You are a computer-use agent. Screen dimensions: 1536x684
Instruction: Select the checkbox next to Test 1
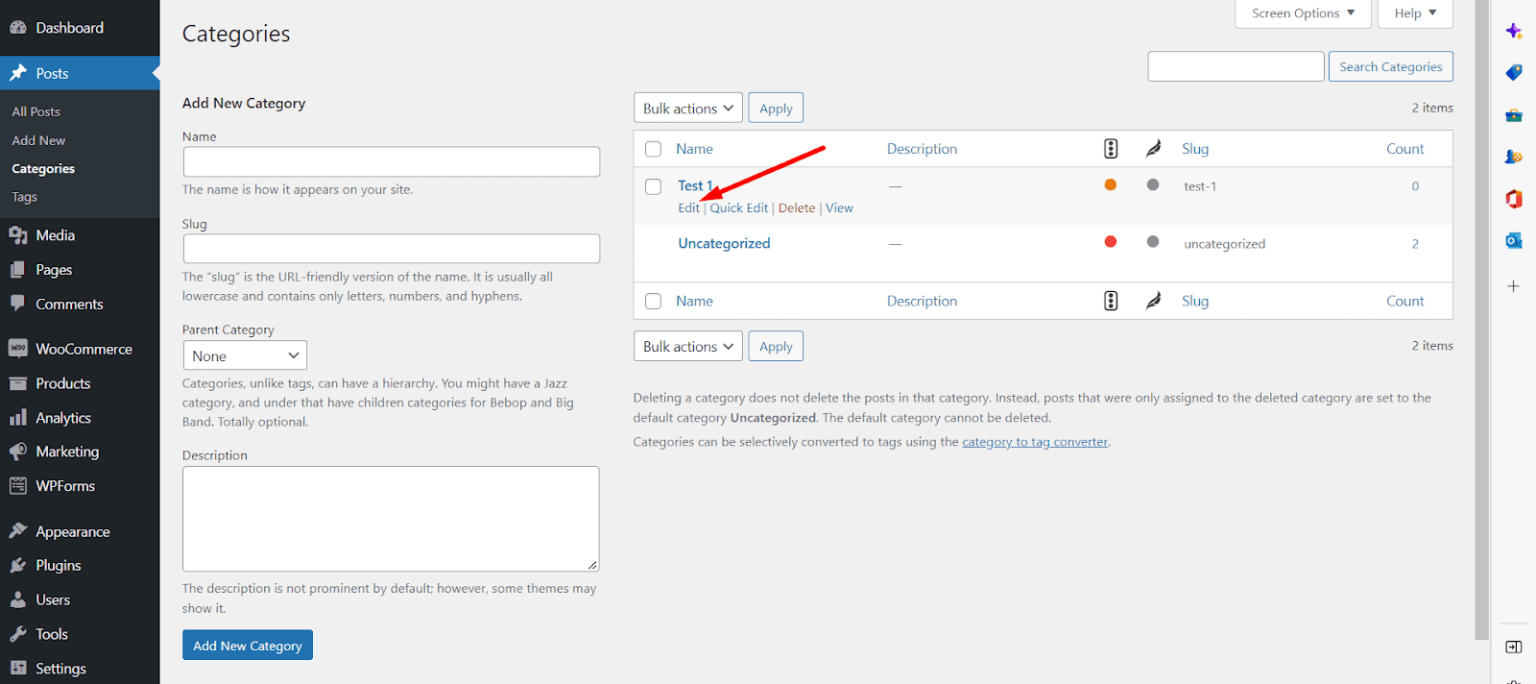pos(653,186)
